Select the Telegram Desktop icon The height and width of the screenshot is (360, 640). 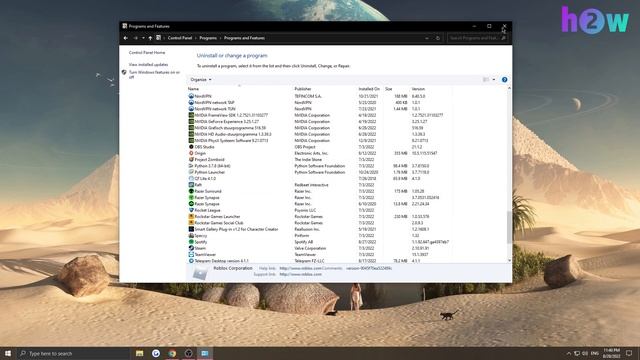[x=191, y=260]
